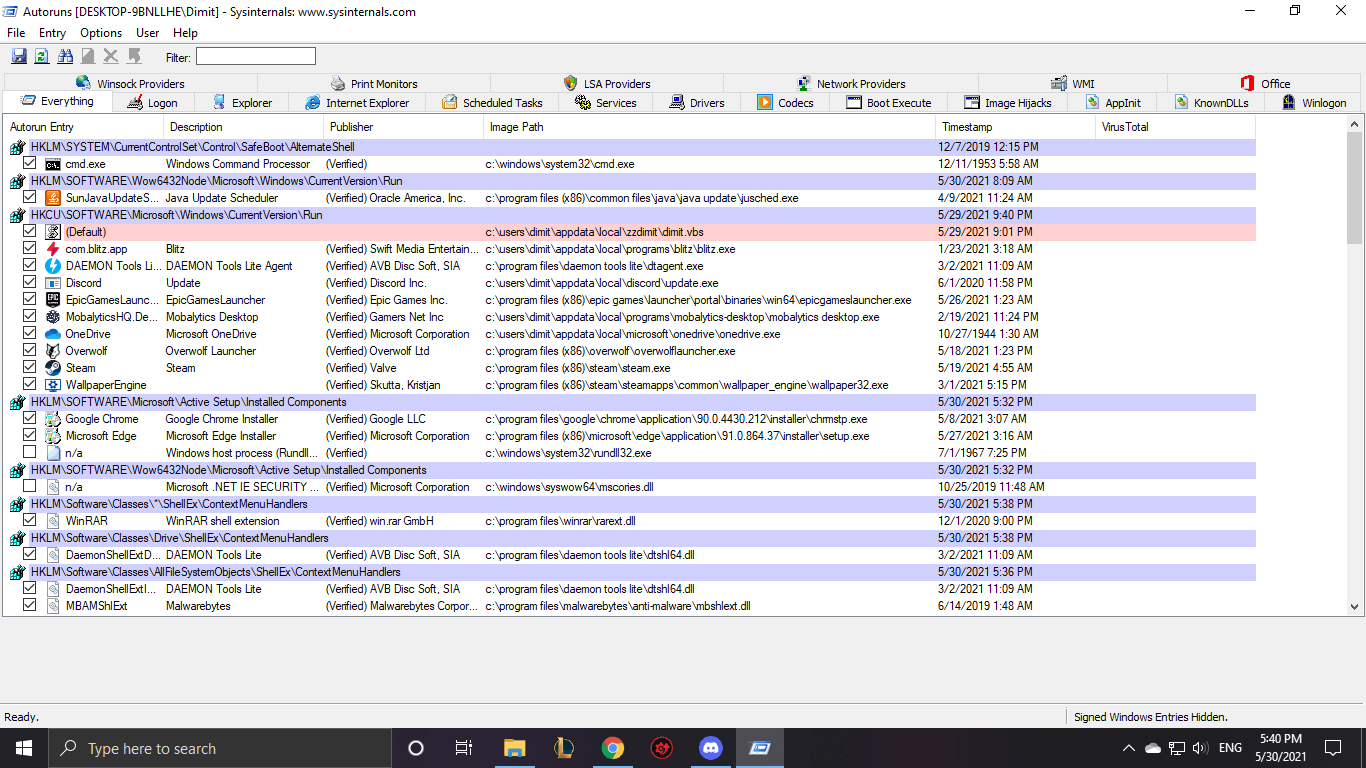
Task: Enable the rundll32.exe n/a entry checkbox
Action: pyautogui.click(x=30, y=452)
